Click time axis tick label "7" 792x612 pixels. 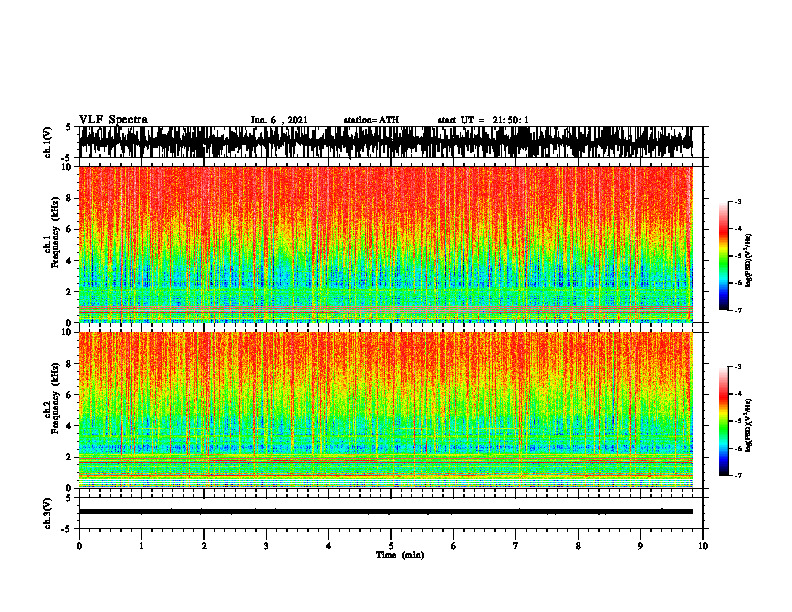pos(516,546)
